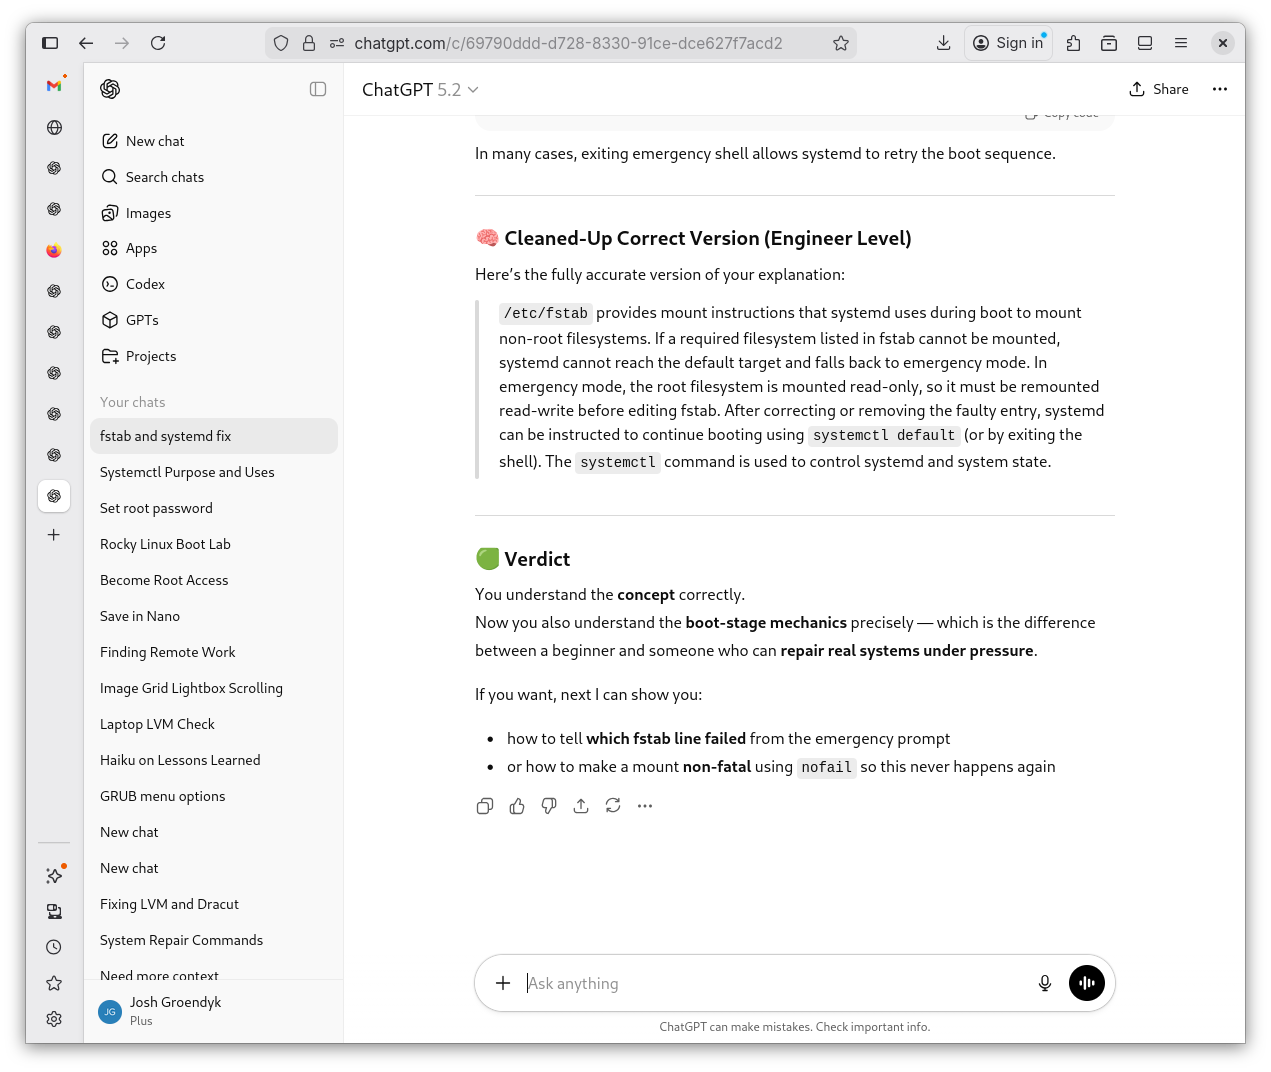
Task: Regenerate the response with retry icon
Action: pyautogui.click(x=613, y=806)
